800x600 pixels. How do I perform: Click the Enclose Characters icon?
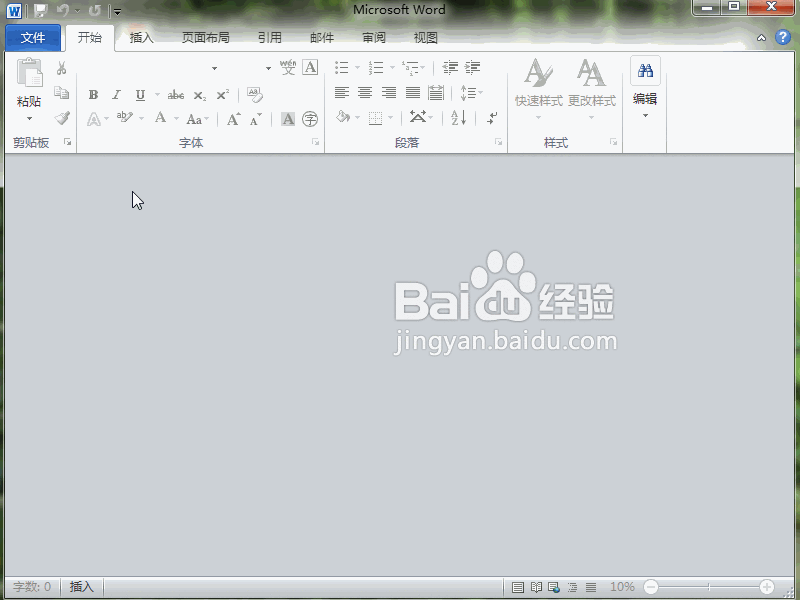310,119
